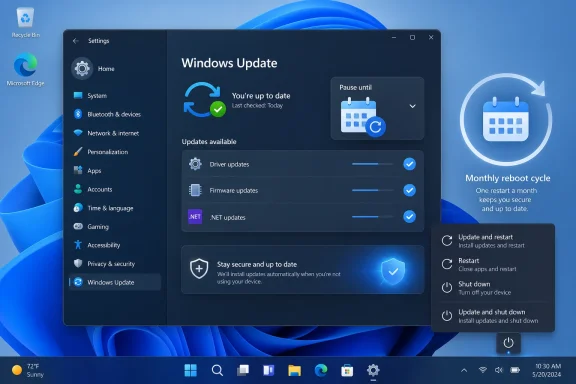Open the clock showing 10:30 AM
This screenshot has width=576, height=384.
click(x=547, y=370)
